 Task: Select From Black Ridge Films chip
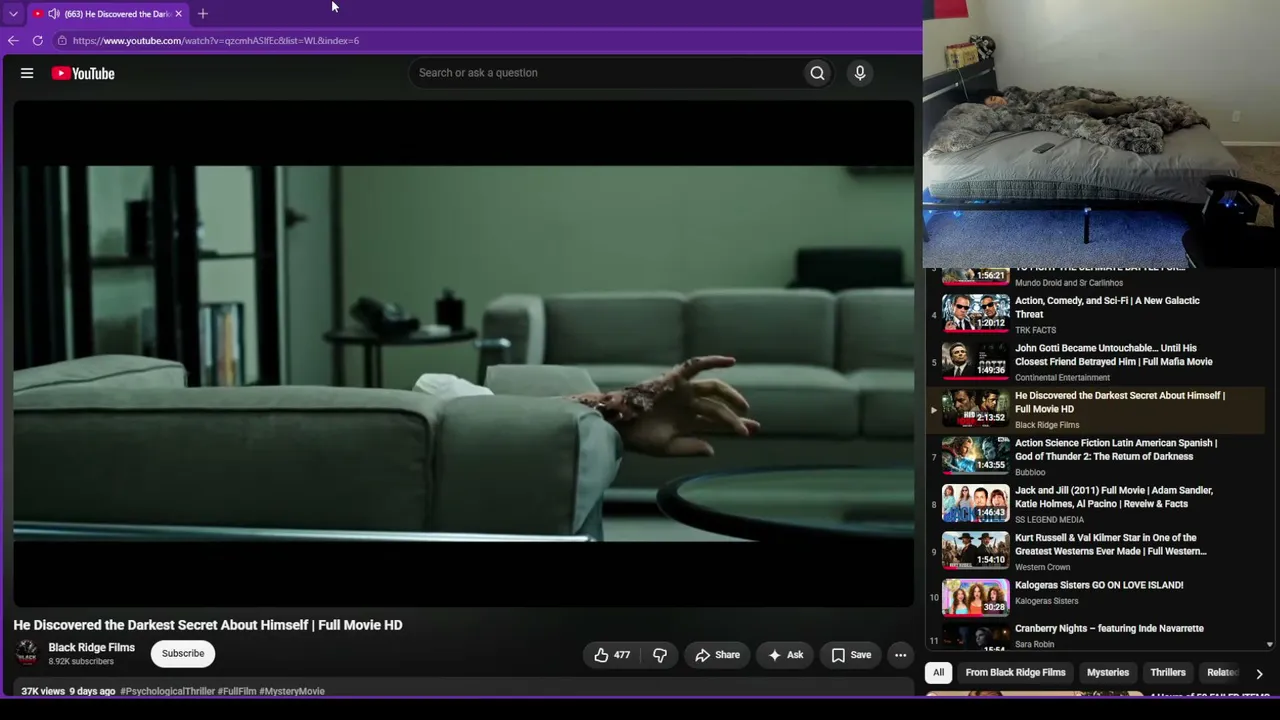(1015, 673)
